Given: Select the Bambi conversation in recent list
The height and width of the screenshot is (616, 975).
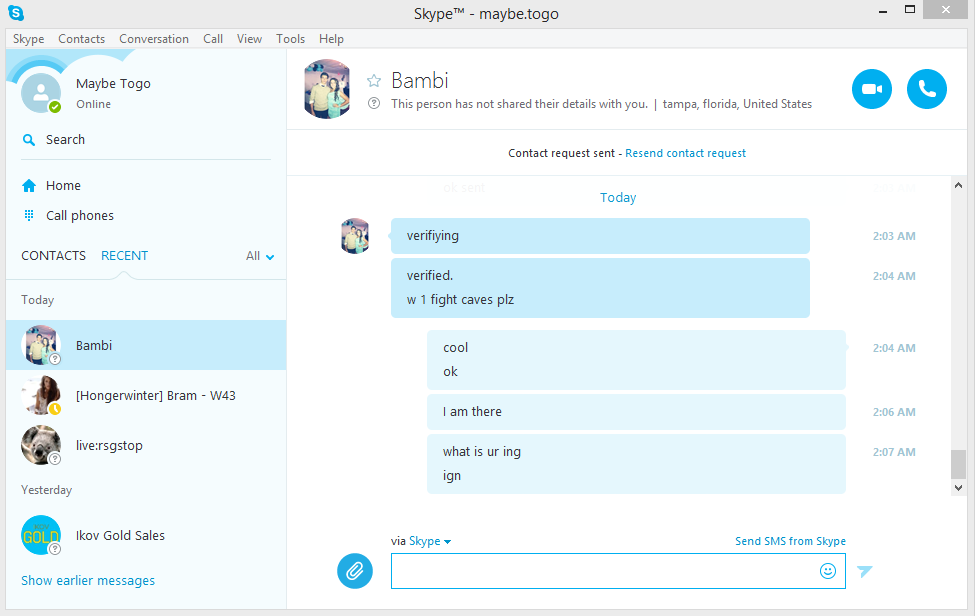Looking at the screenshot, I should point(146,345).
